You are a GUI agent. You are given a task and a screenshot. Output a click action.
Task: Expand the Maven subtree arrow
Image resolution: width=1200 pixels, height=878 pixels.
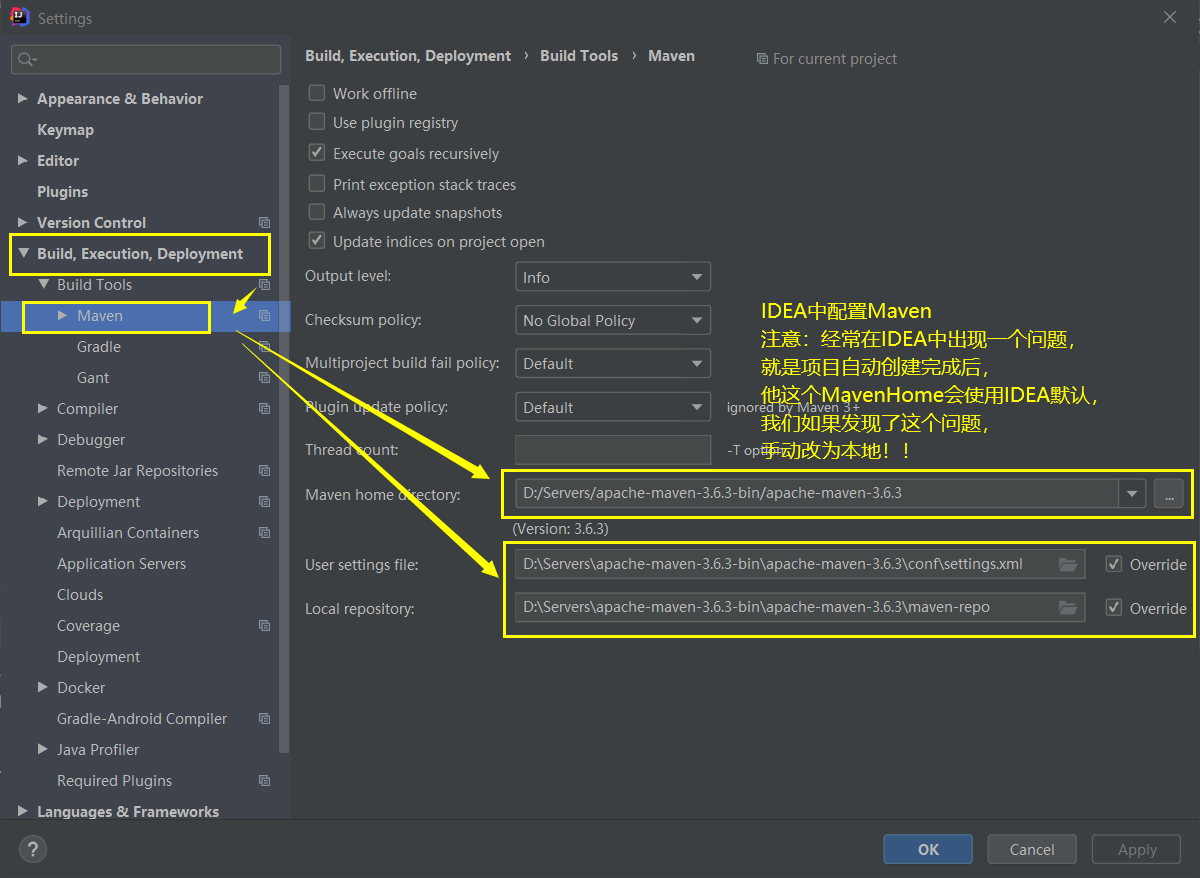[x=63, y=315]
